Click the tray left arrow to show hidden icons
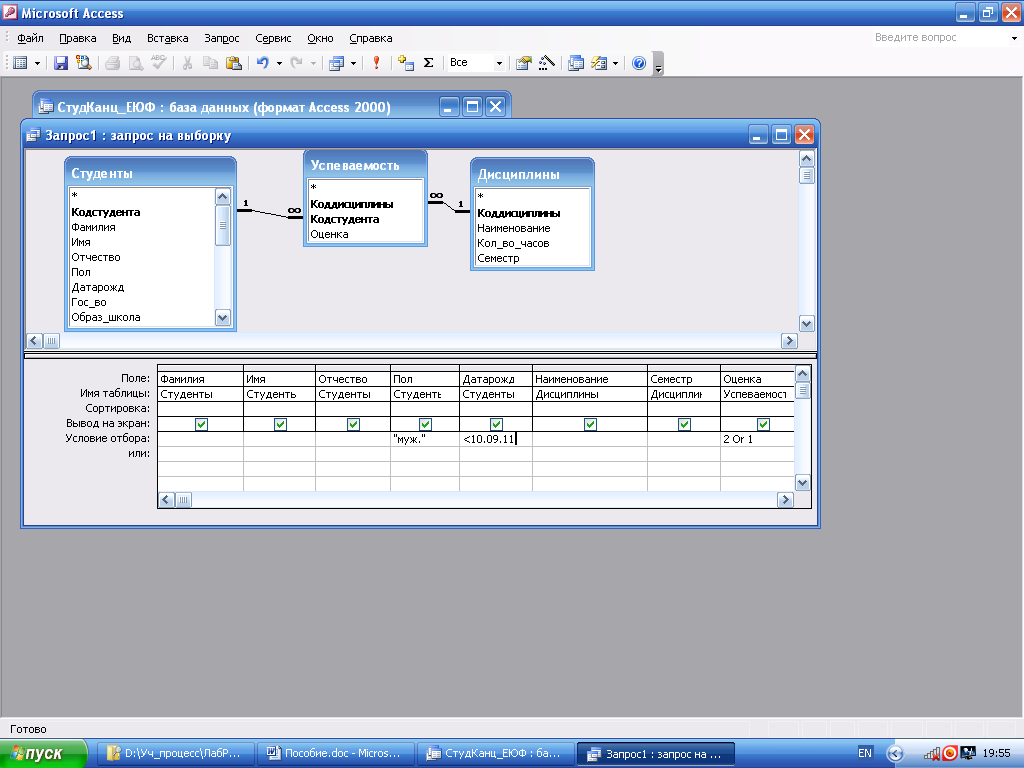The height and width of the screenshot is (768, 1024). (x=895, y=753)
